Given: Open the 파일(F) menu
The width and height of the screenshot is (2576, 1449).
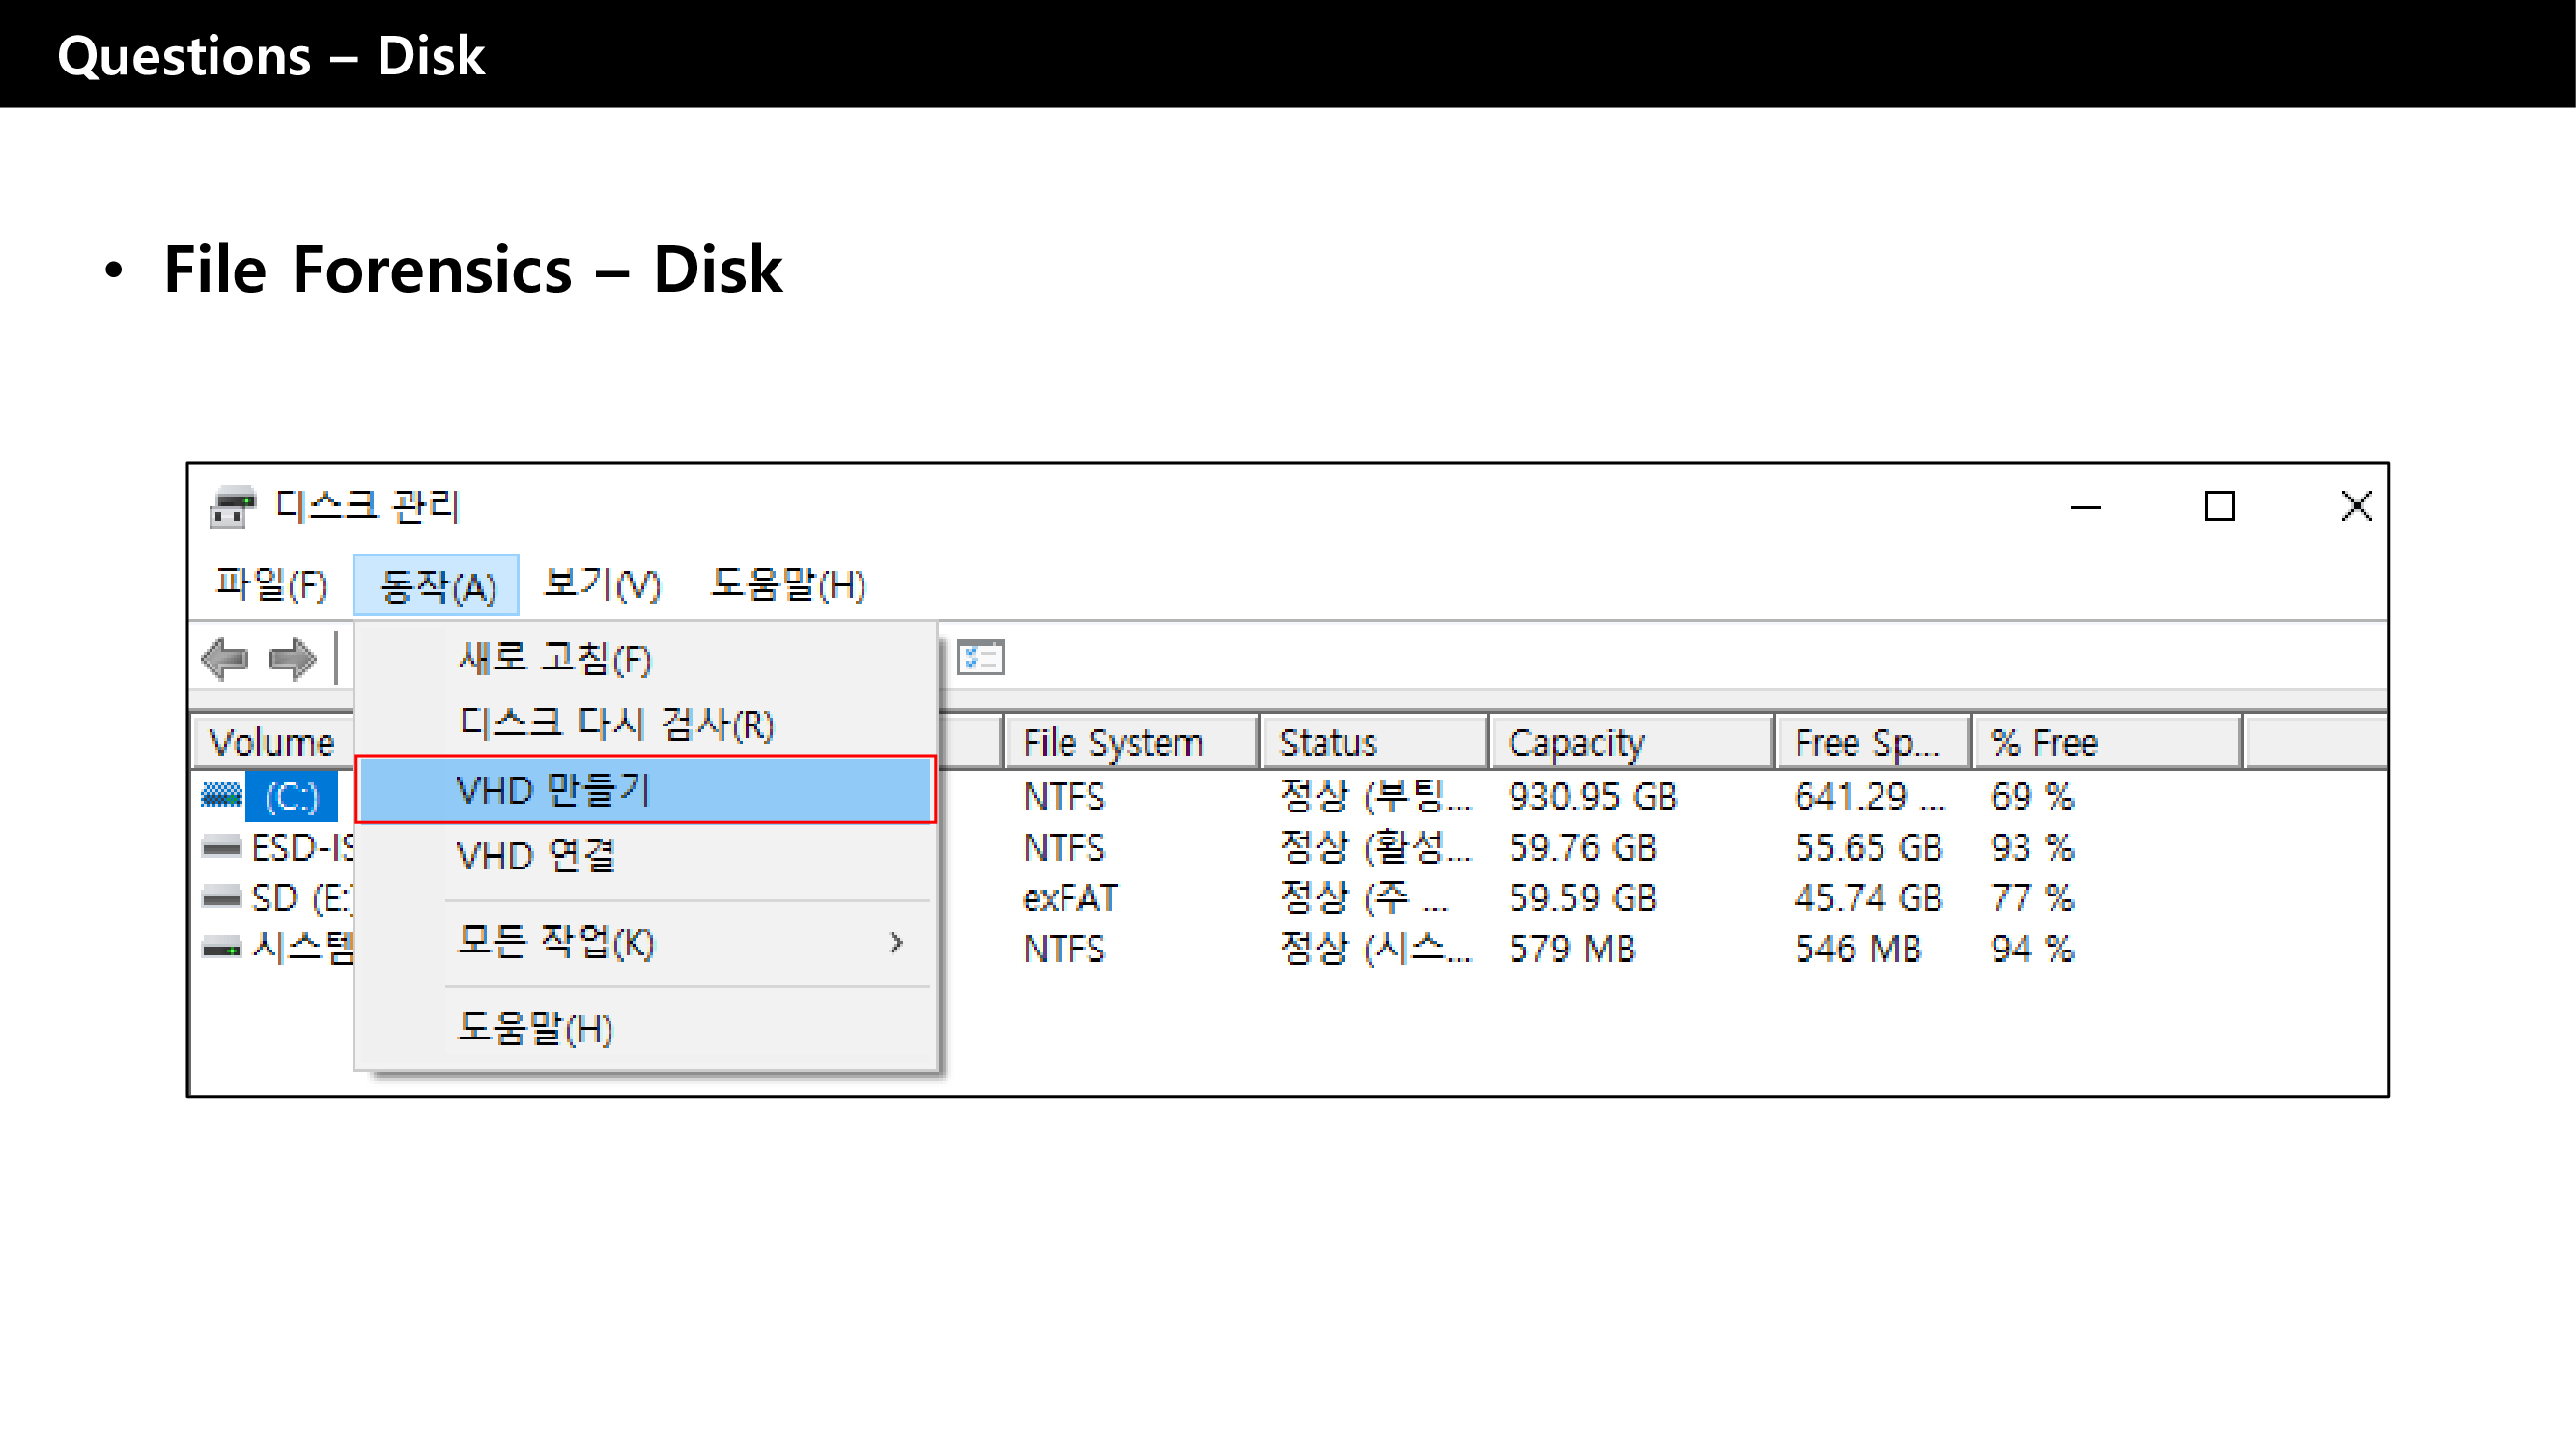Looking at the screenshot, I should [271, 585].
